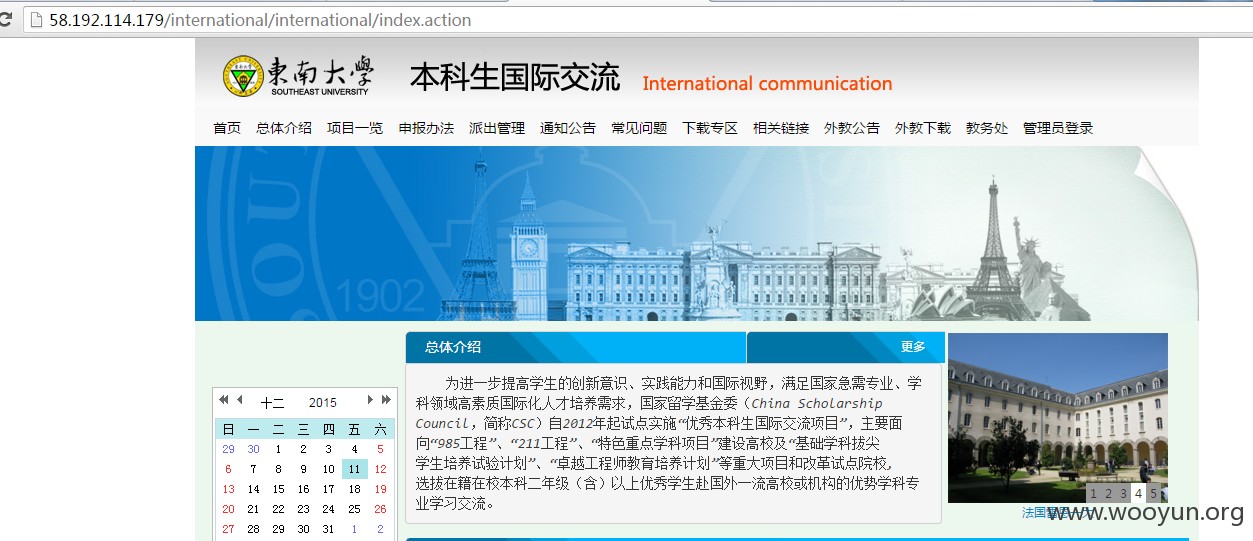Select date 18 in the calendar

pyautogui.click(x=354, y=489)
